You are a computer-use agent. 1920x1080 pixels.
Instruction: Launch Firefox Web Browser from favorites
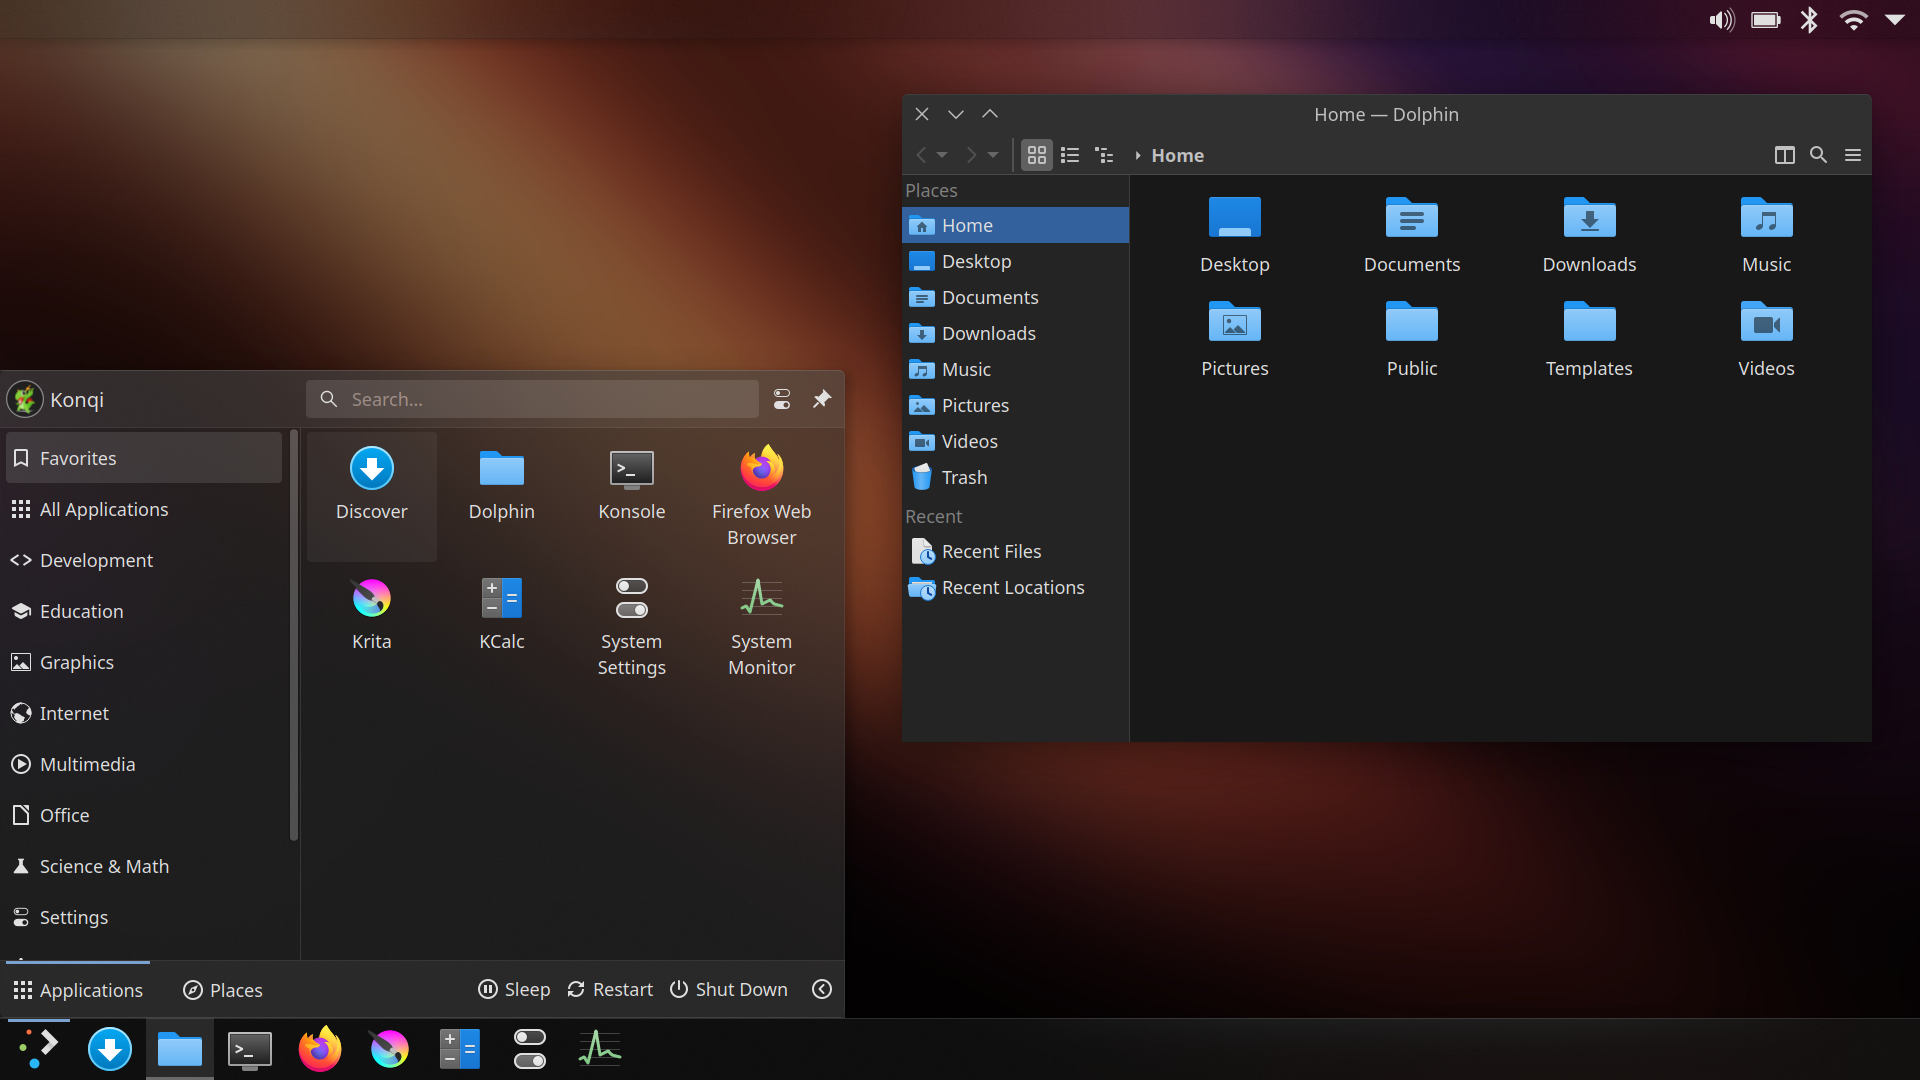point(761,496)
